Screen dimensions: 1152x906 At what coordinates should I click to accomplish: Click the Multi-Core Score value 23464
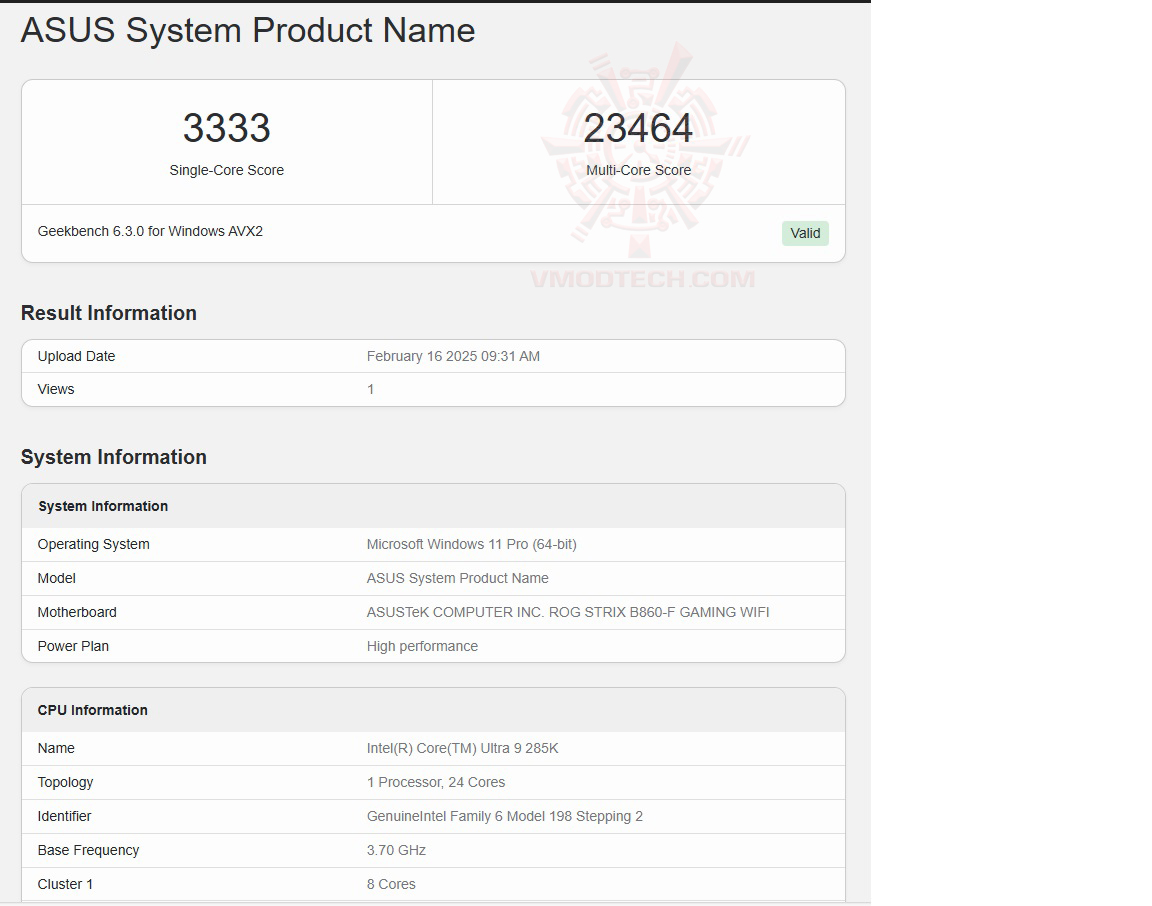click(638, 128)
